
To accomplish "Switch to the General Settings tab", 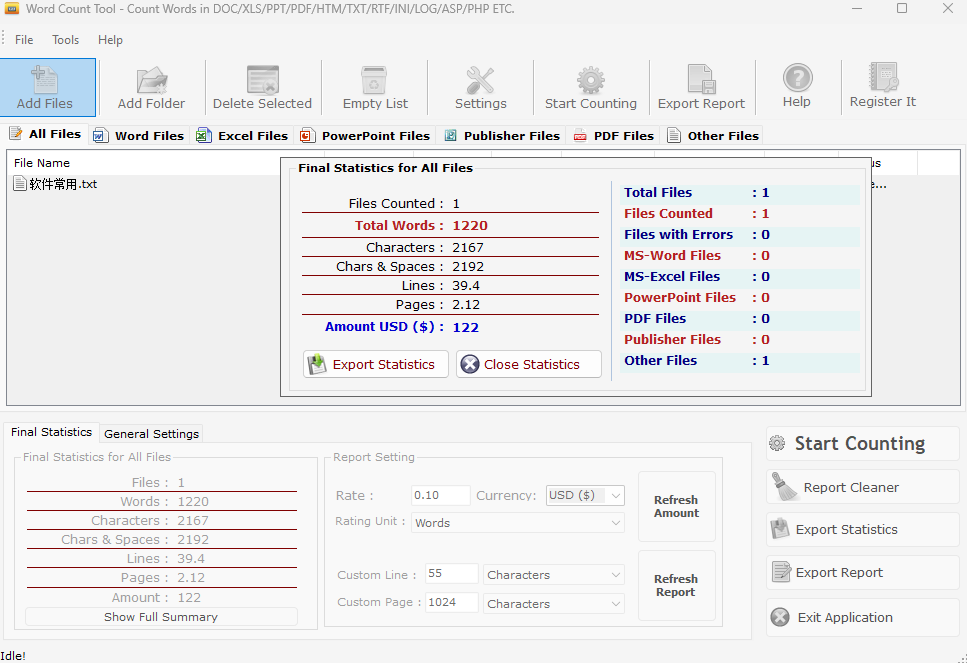I will click(x=151, y=434).
